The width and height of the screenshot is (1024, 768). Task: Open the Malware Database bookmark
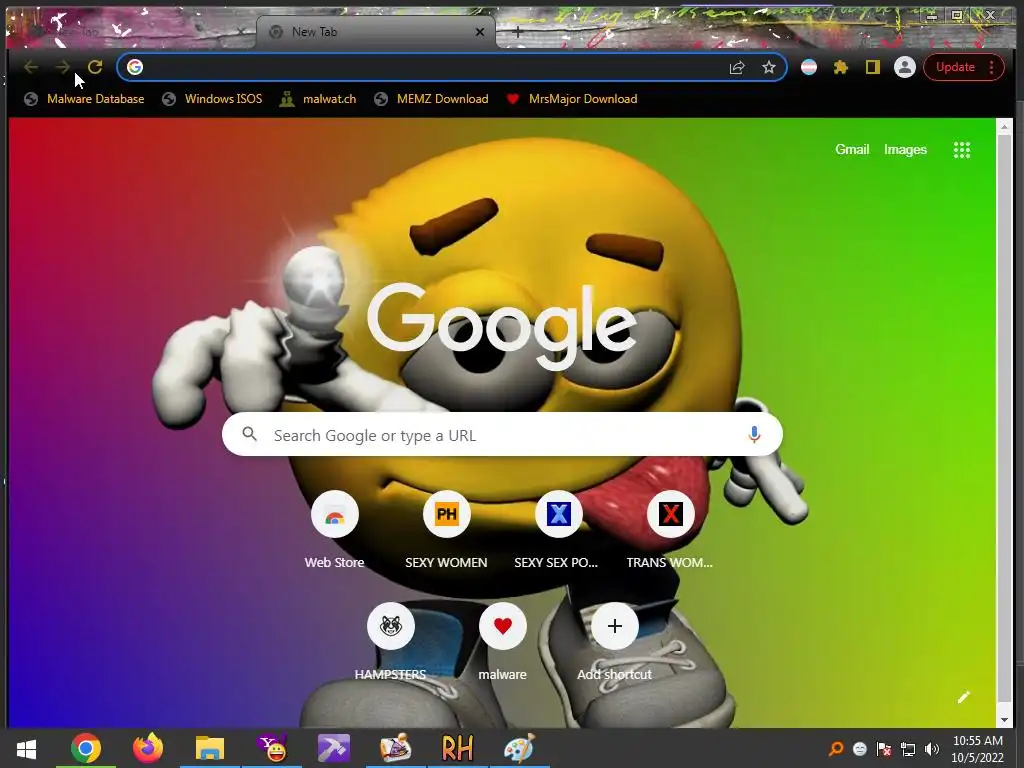pos(84,99)
